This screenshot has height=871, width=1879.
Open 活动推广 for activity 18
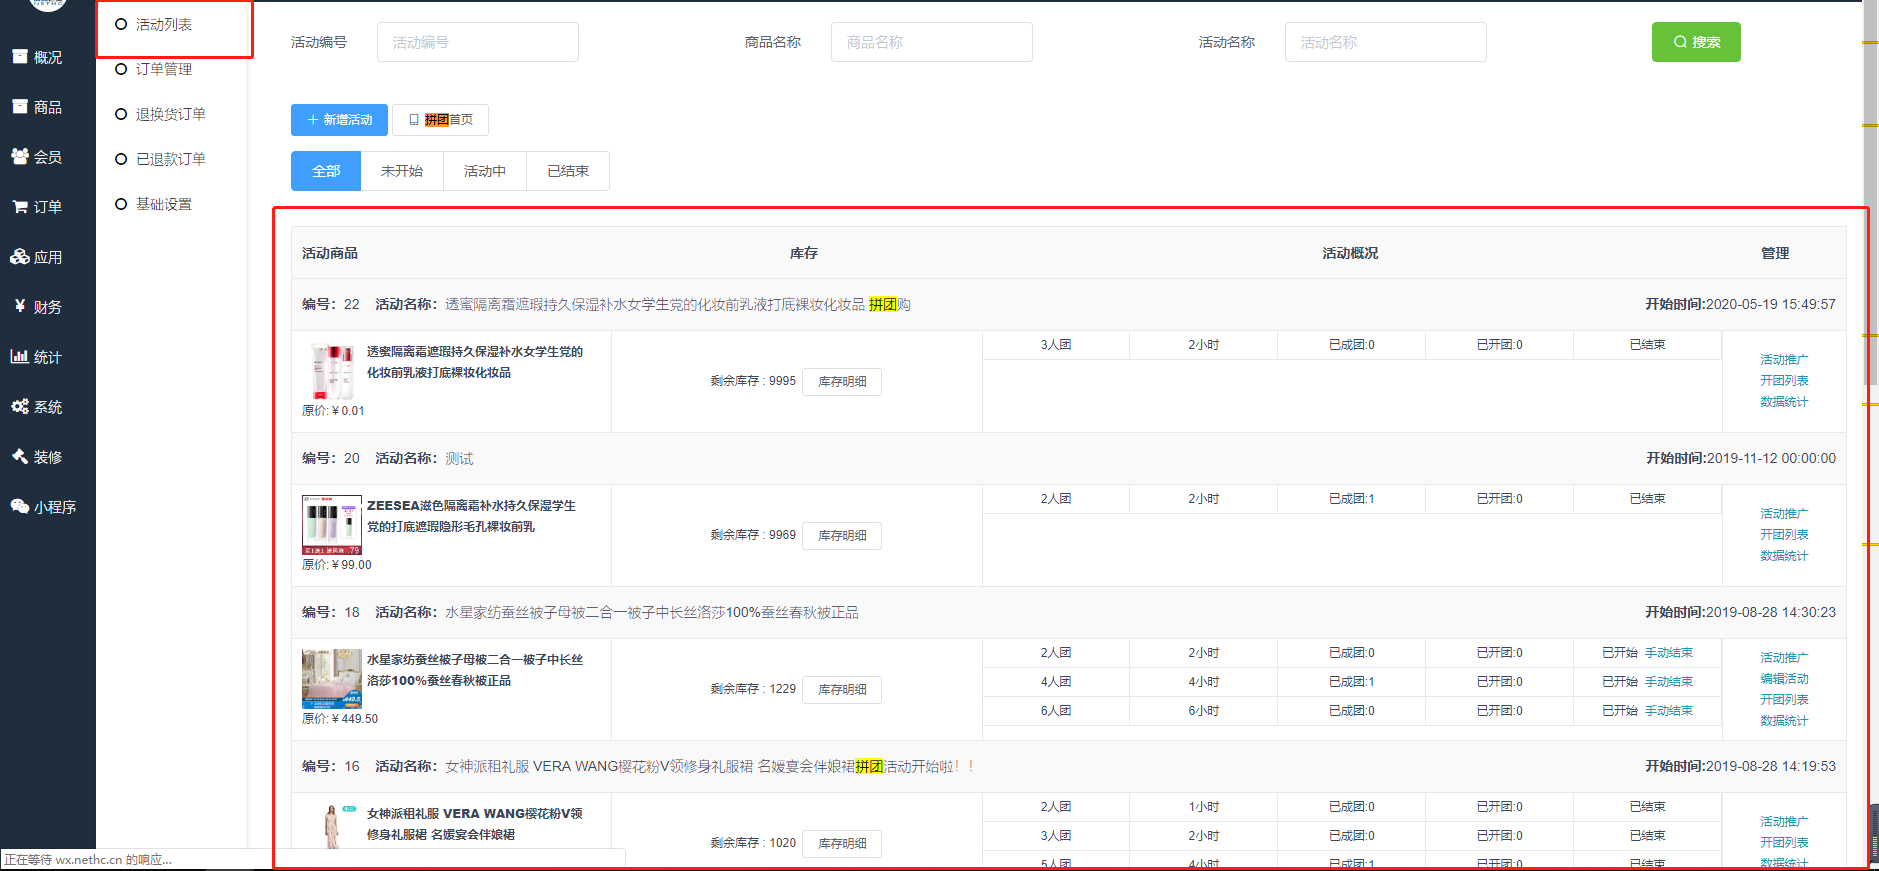tap(1784, 658)
